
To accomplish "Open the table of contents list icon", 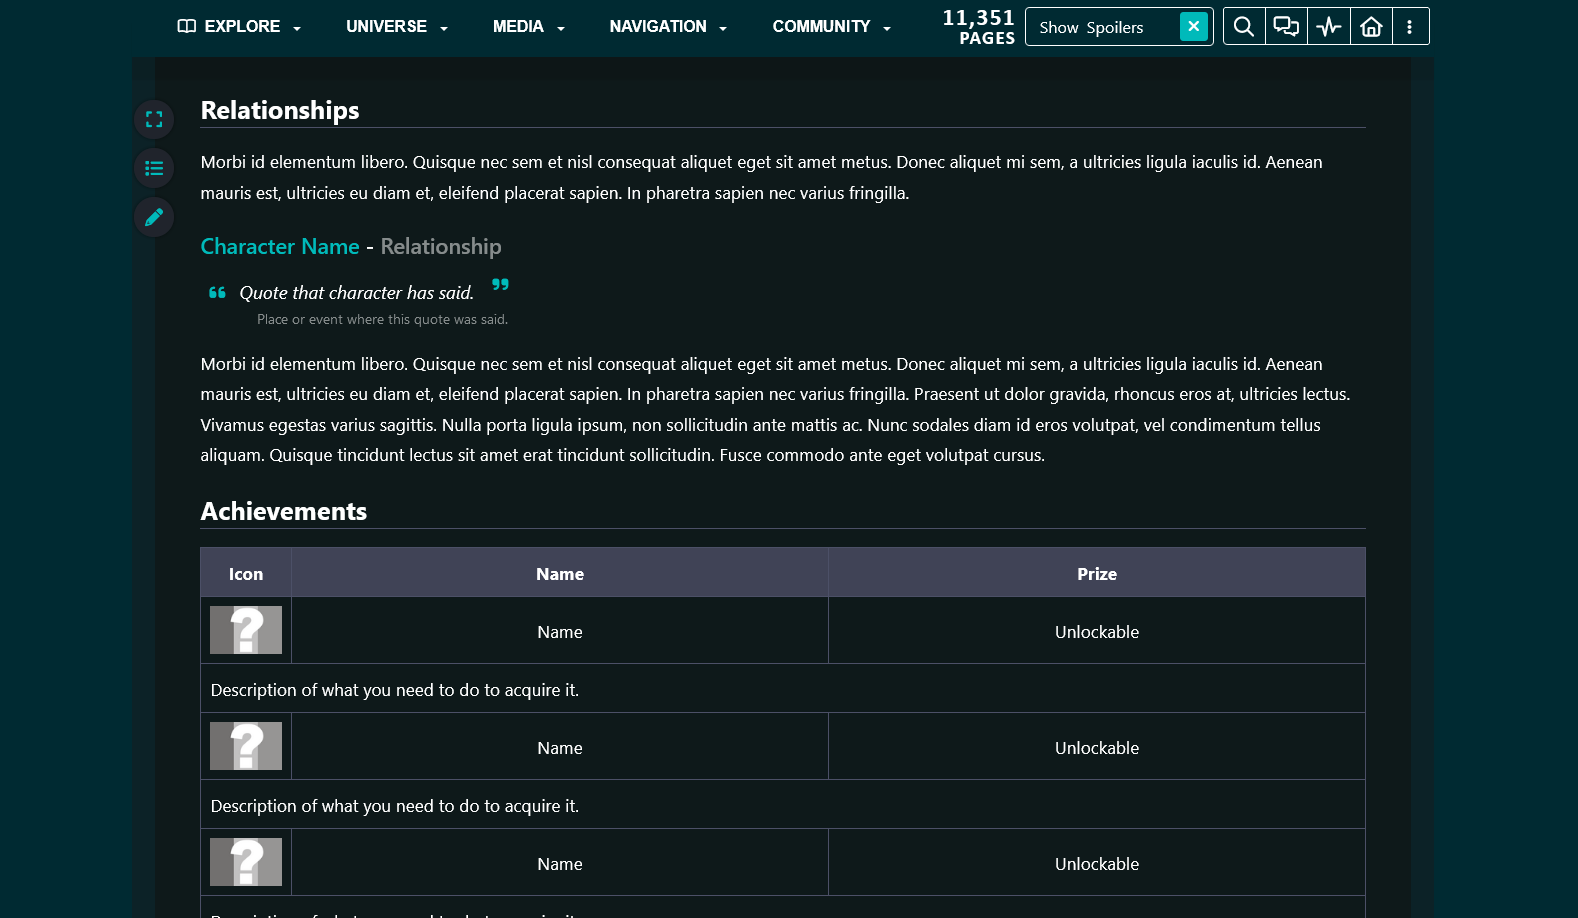I will click(154, 168).
